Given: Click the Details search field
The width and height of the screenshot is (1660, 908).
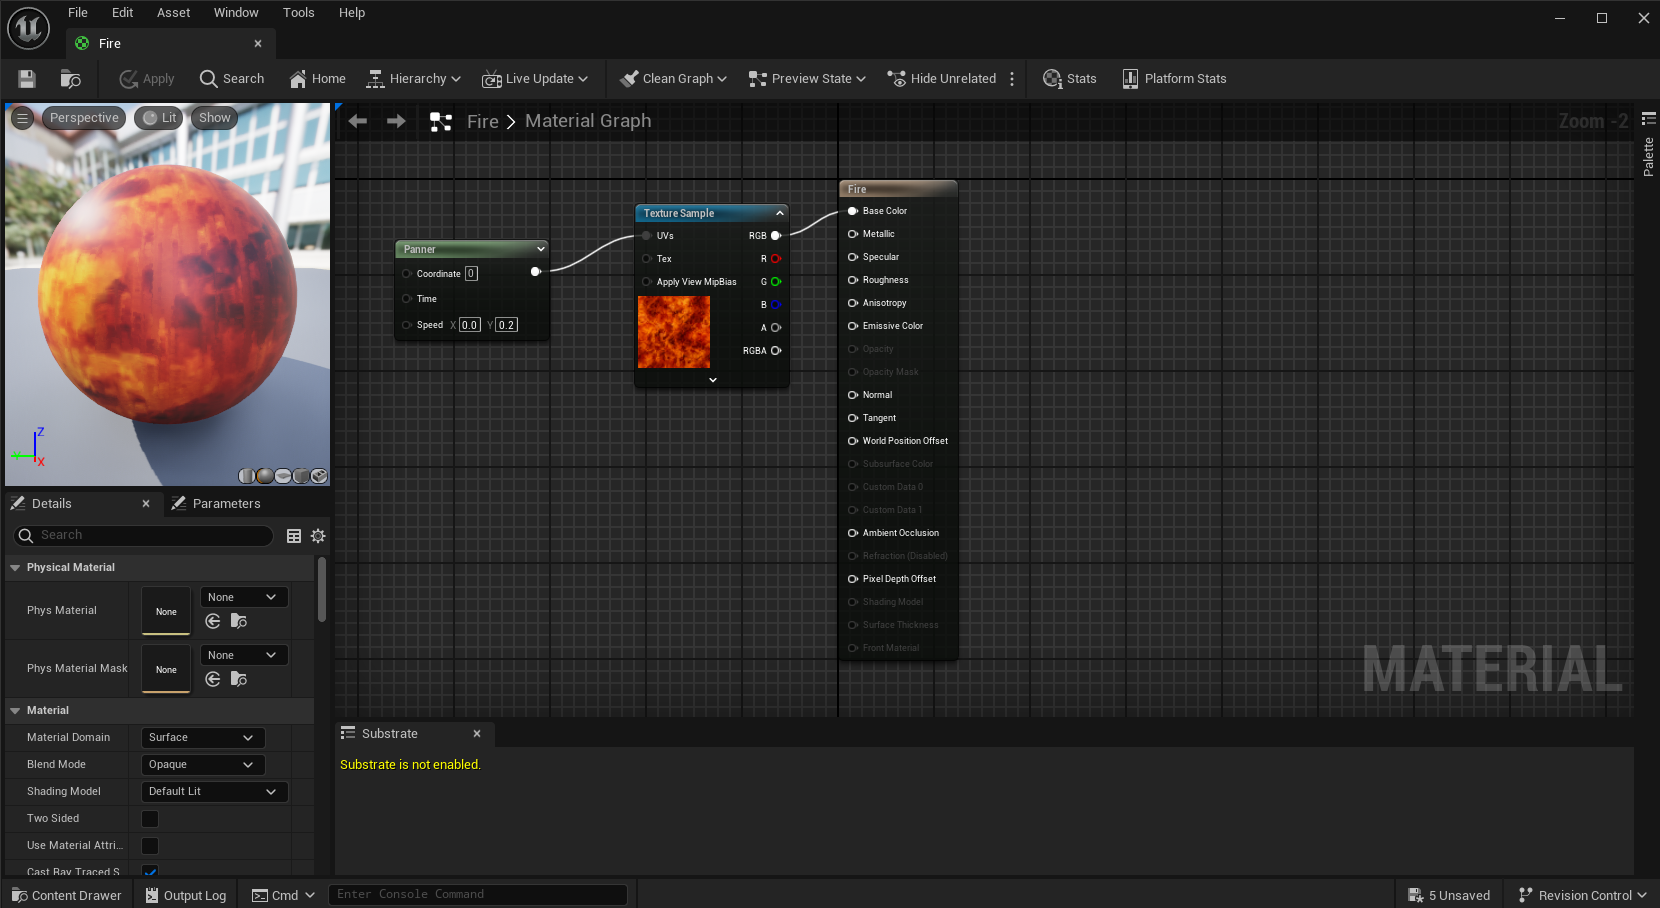Looking at the screenshot, I should click(143, 536).
